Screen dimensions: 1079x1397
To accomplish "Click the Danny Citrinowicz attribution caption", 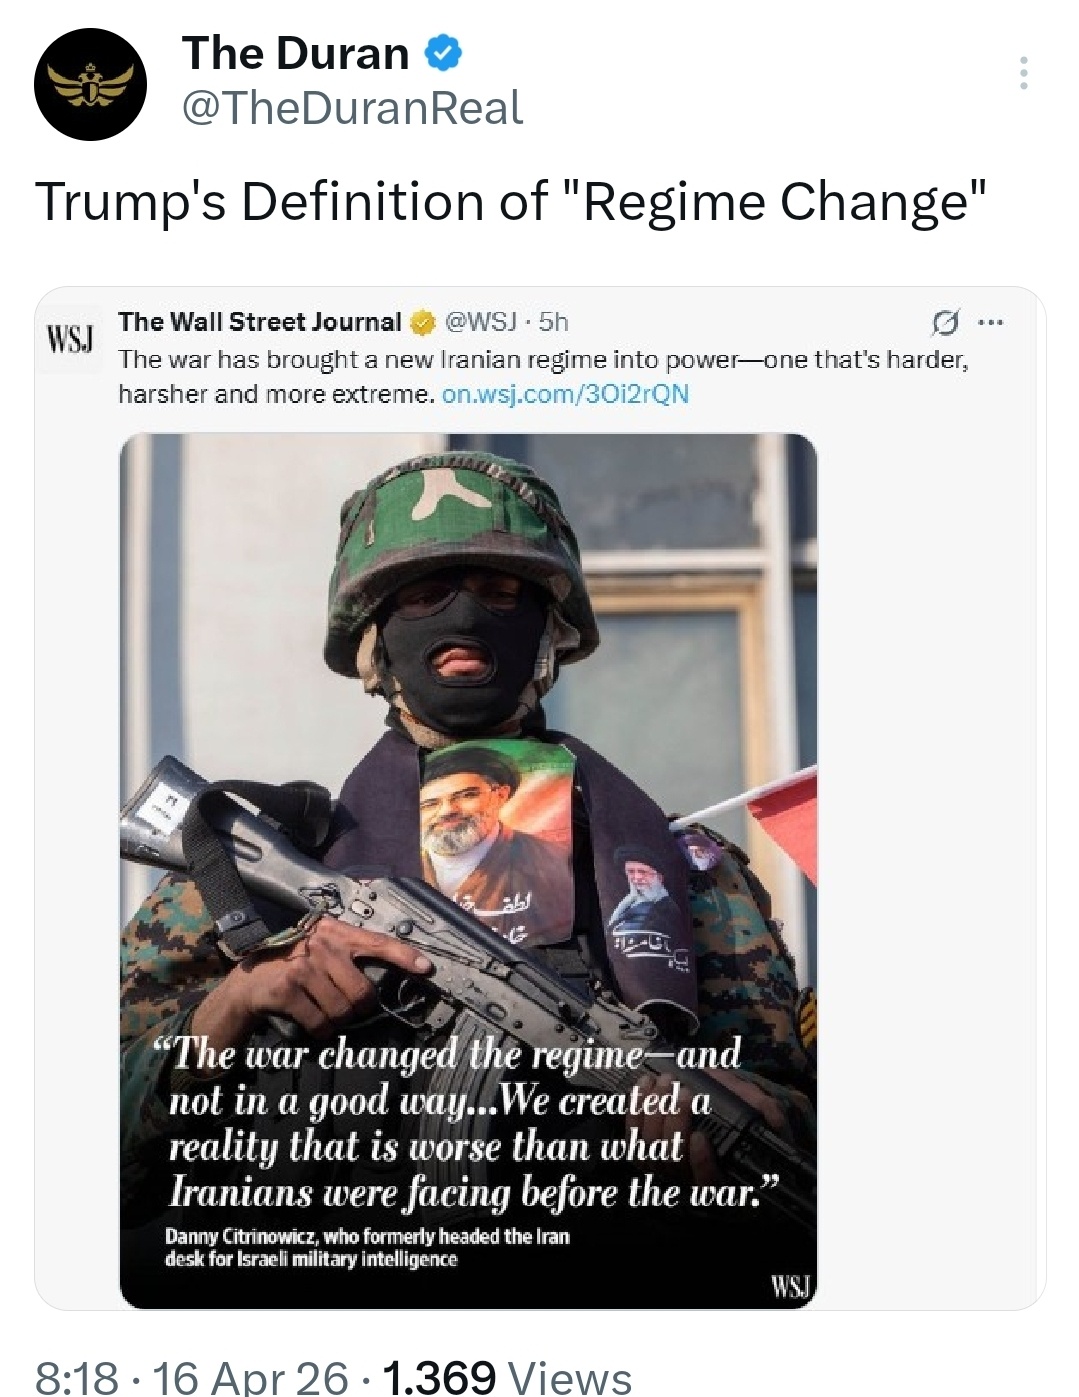I will point(366,1247).
